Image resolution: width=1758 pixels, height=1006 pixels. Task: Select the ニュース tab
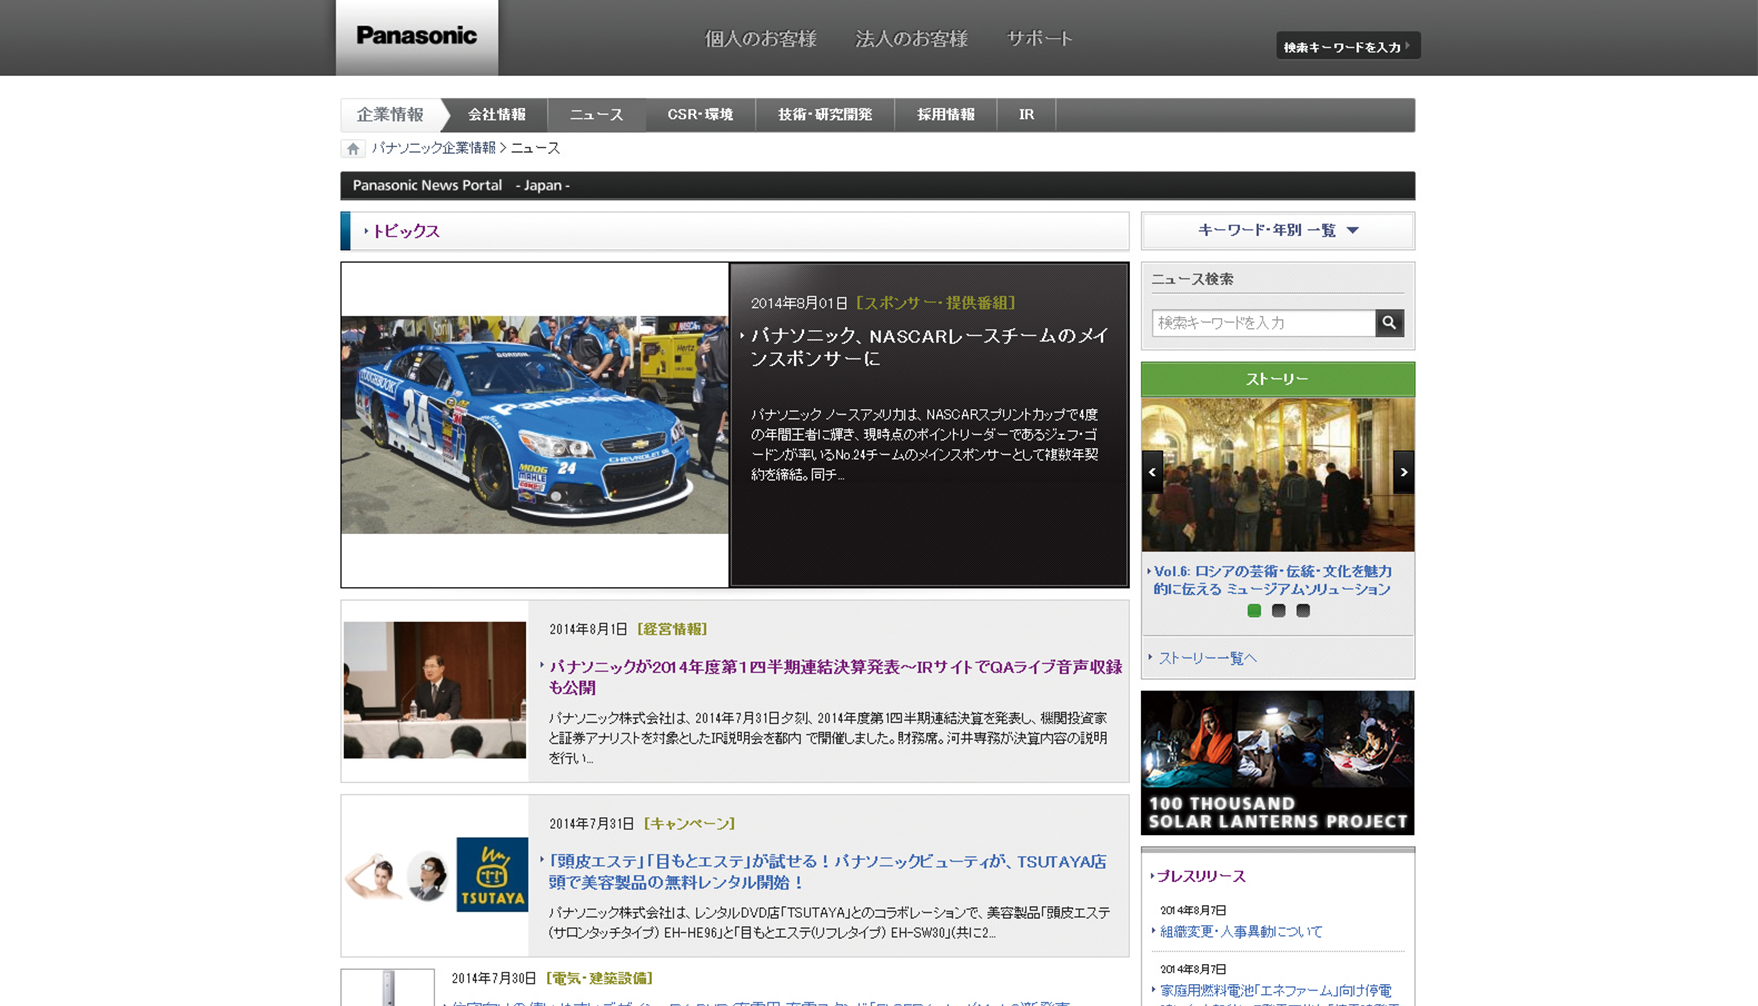point(596,115)
